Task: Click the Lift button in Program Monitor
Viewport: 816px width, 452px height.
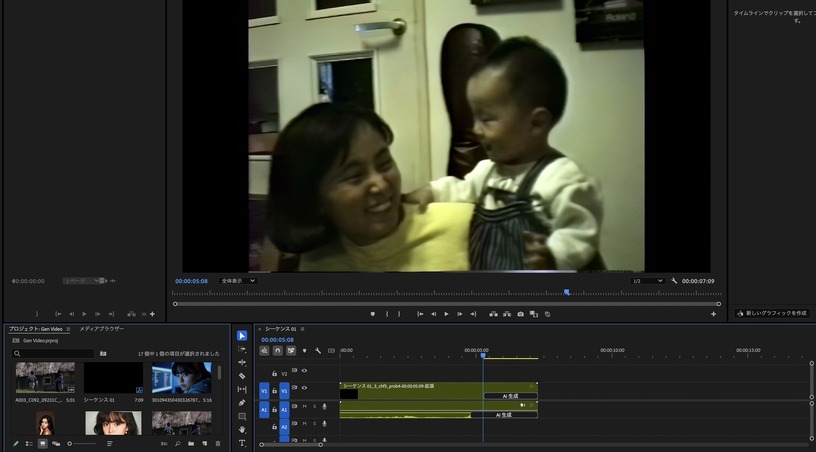Action: click(493, 314)
